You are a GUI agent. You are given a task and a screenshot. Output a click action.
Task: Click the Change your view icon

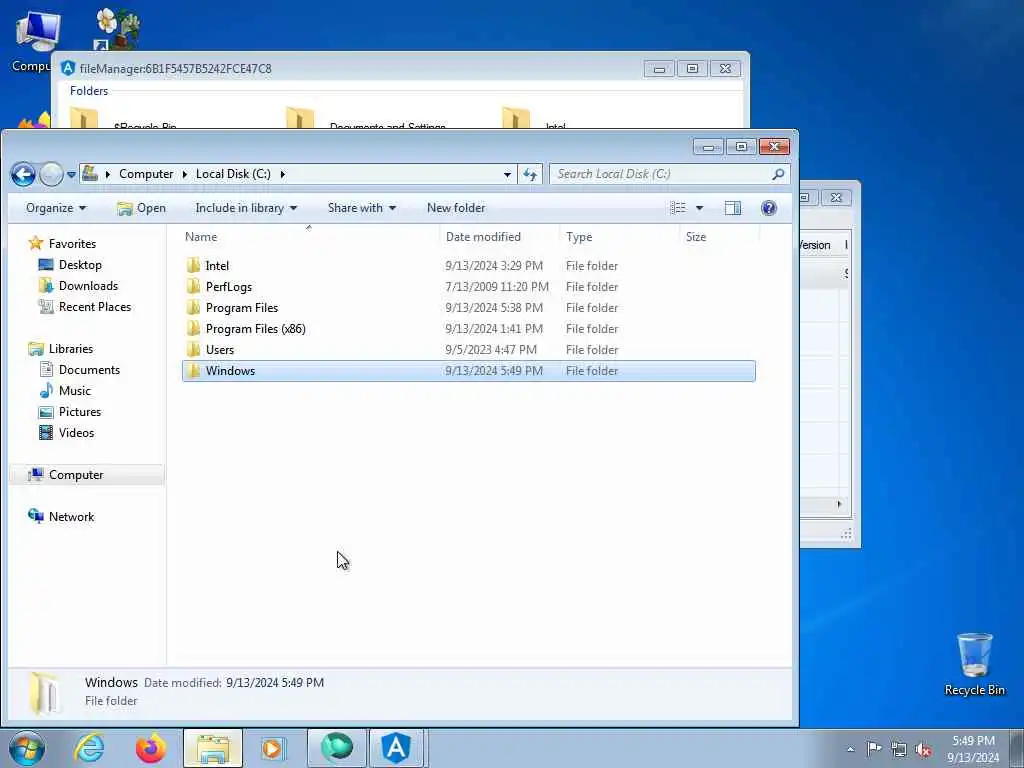[x=678, y=208]
